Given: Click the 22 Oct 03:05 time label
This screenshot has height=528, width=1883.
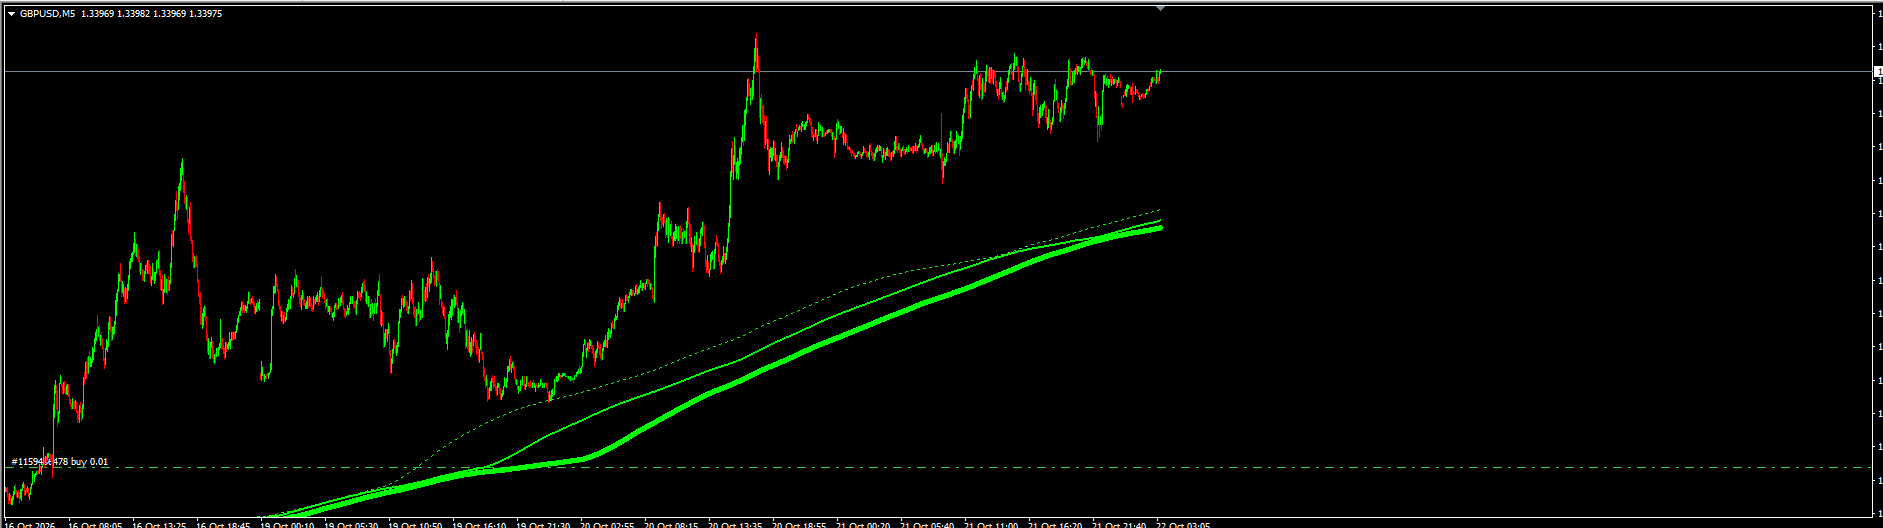Looking at the screenshot, I should (x=1184, y=523).
